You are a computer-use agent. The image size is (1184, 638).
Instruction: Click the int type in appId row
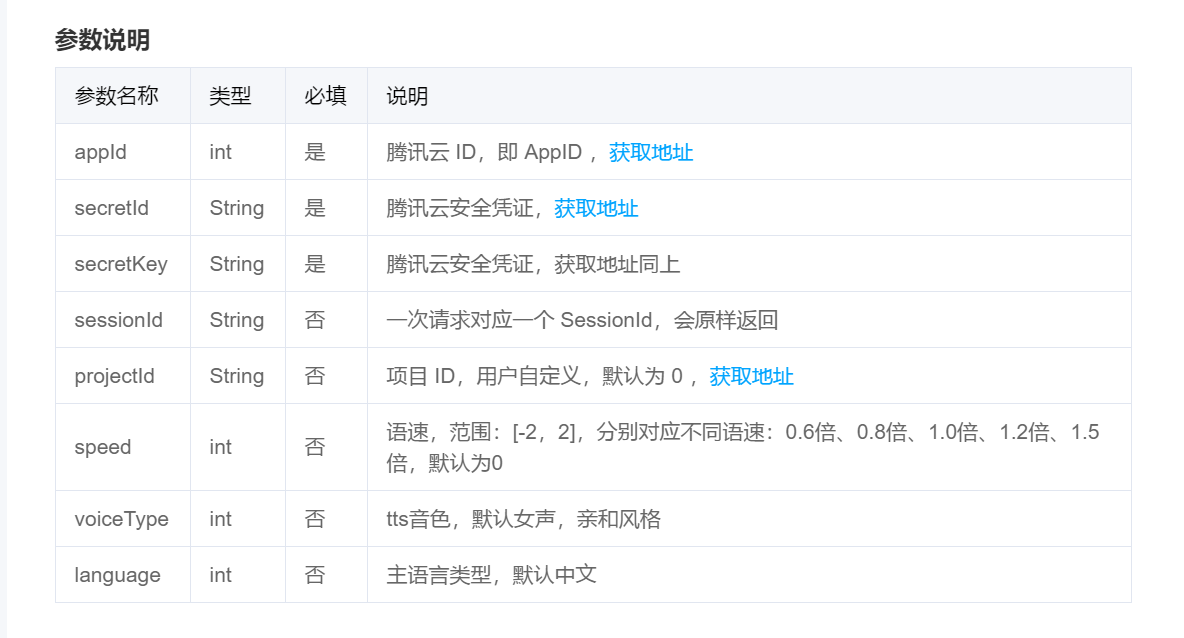tap(220, 153)
